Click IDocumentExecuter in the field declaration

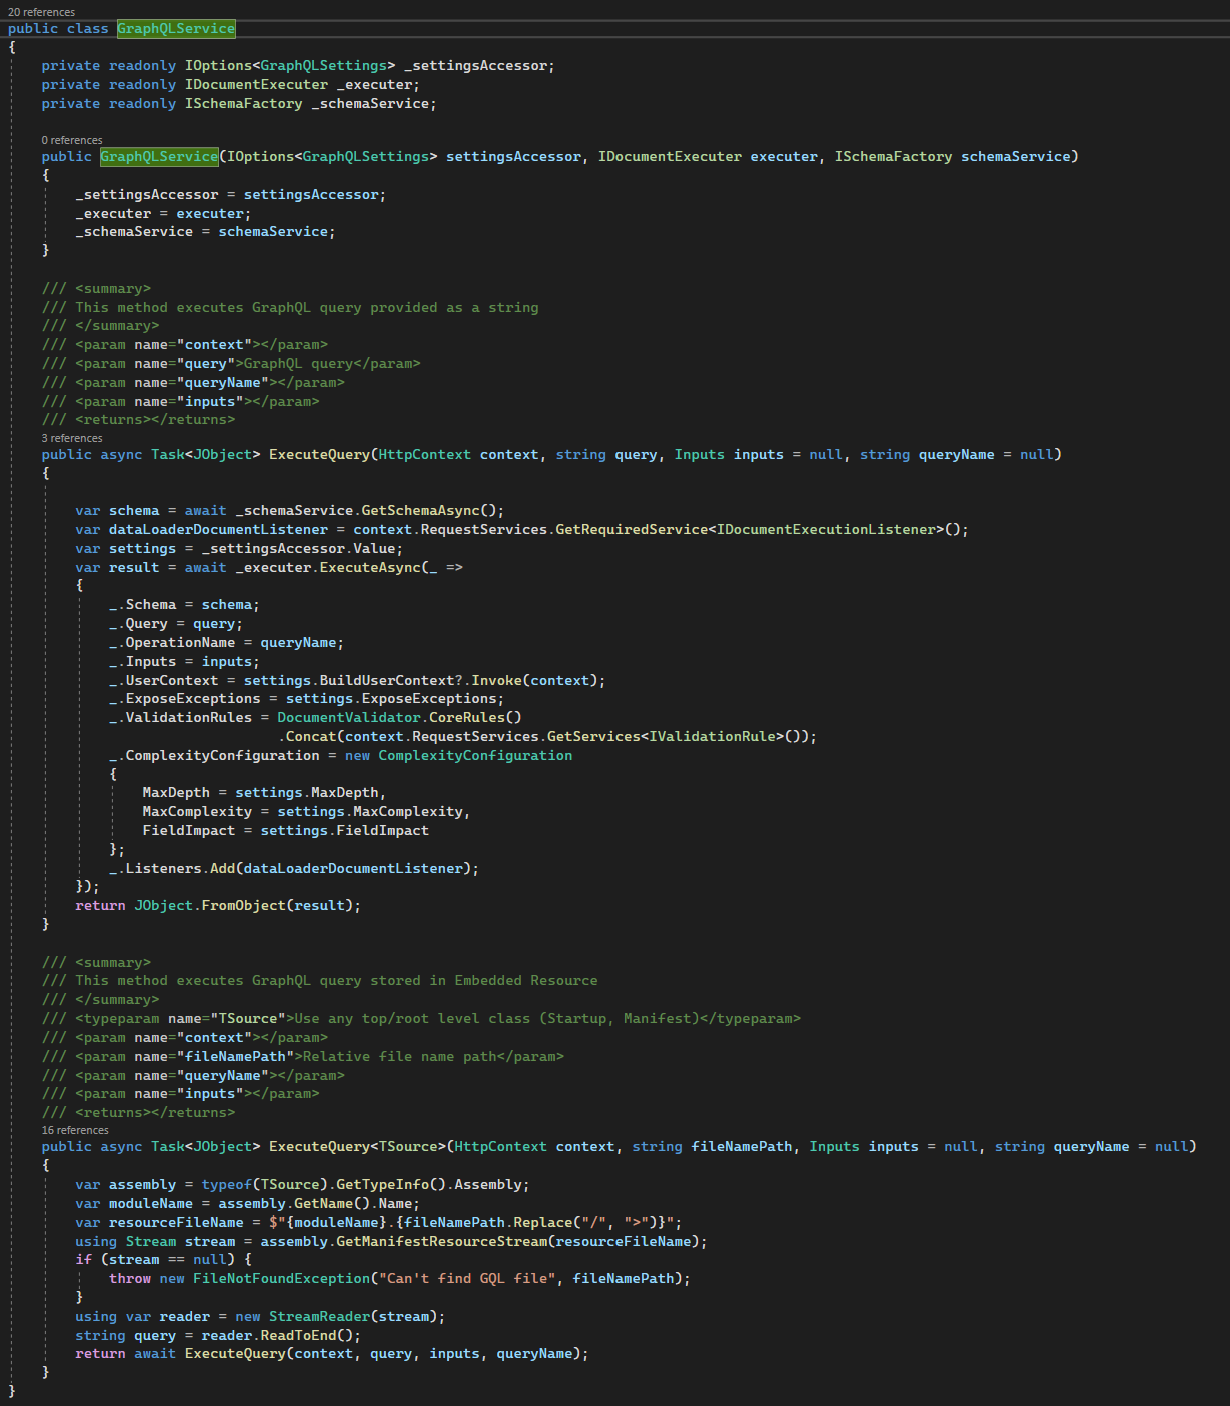point(256,85)
